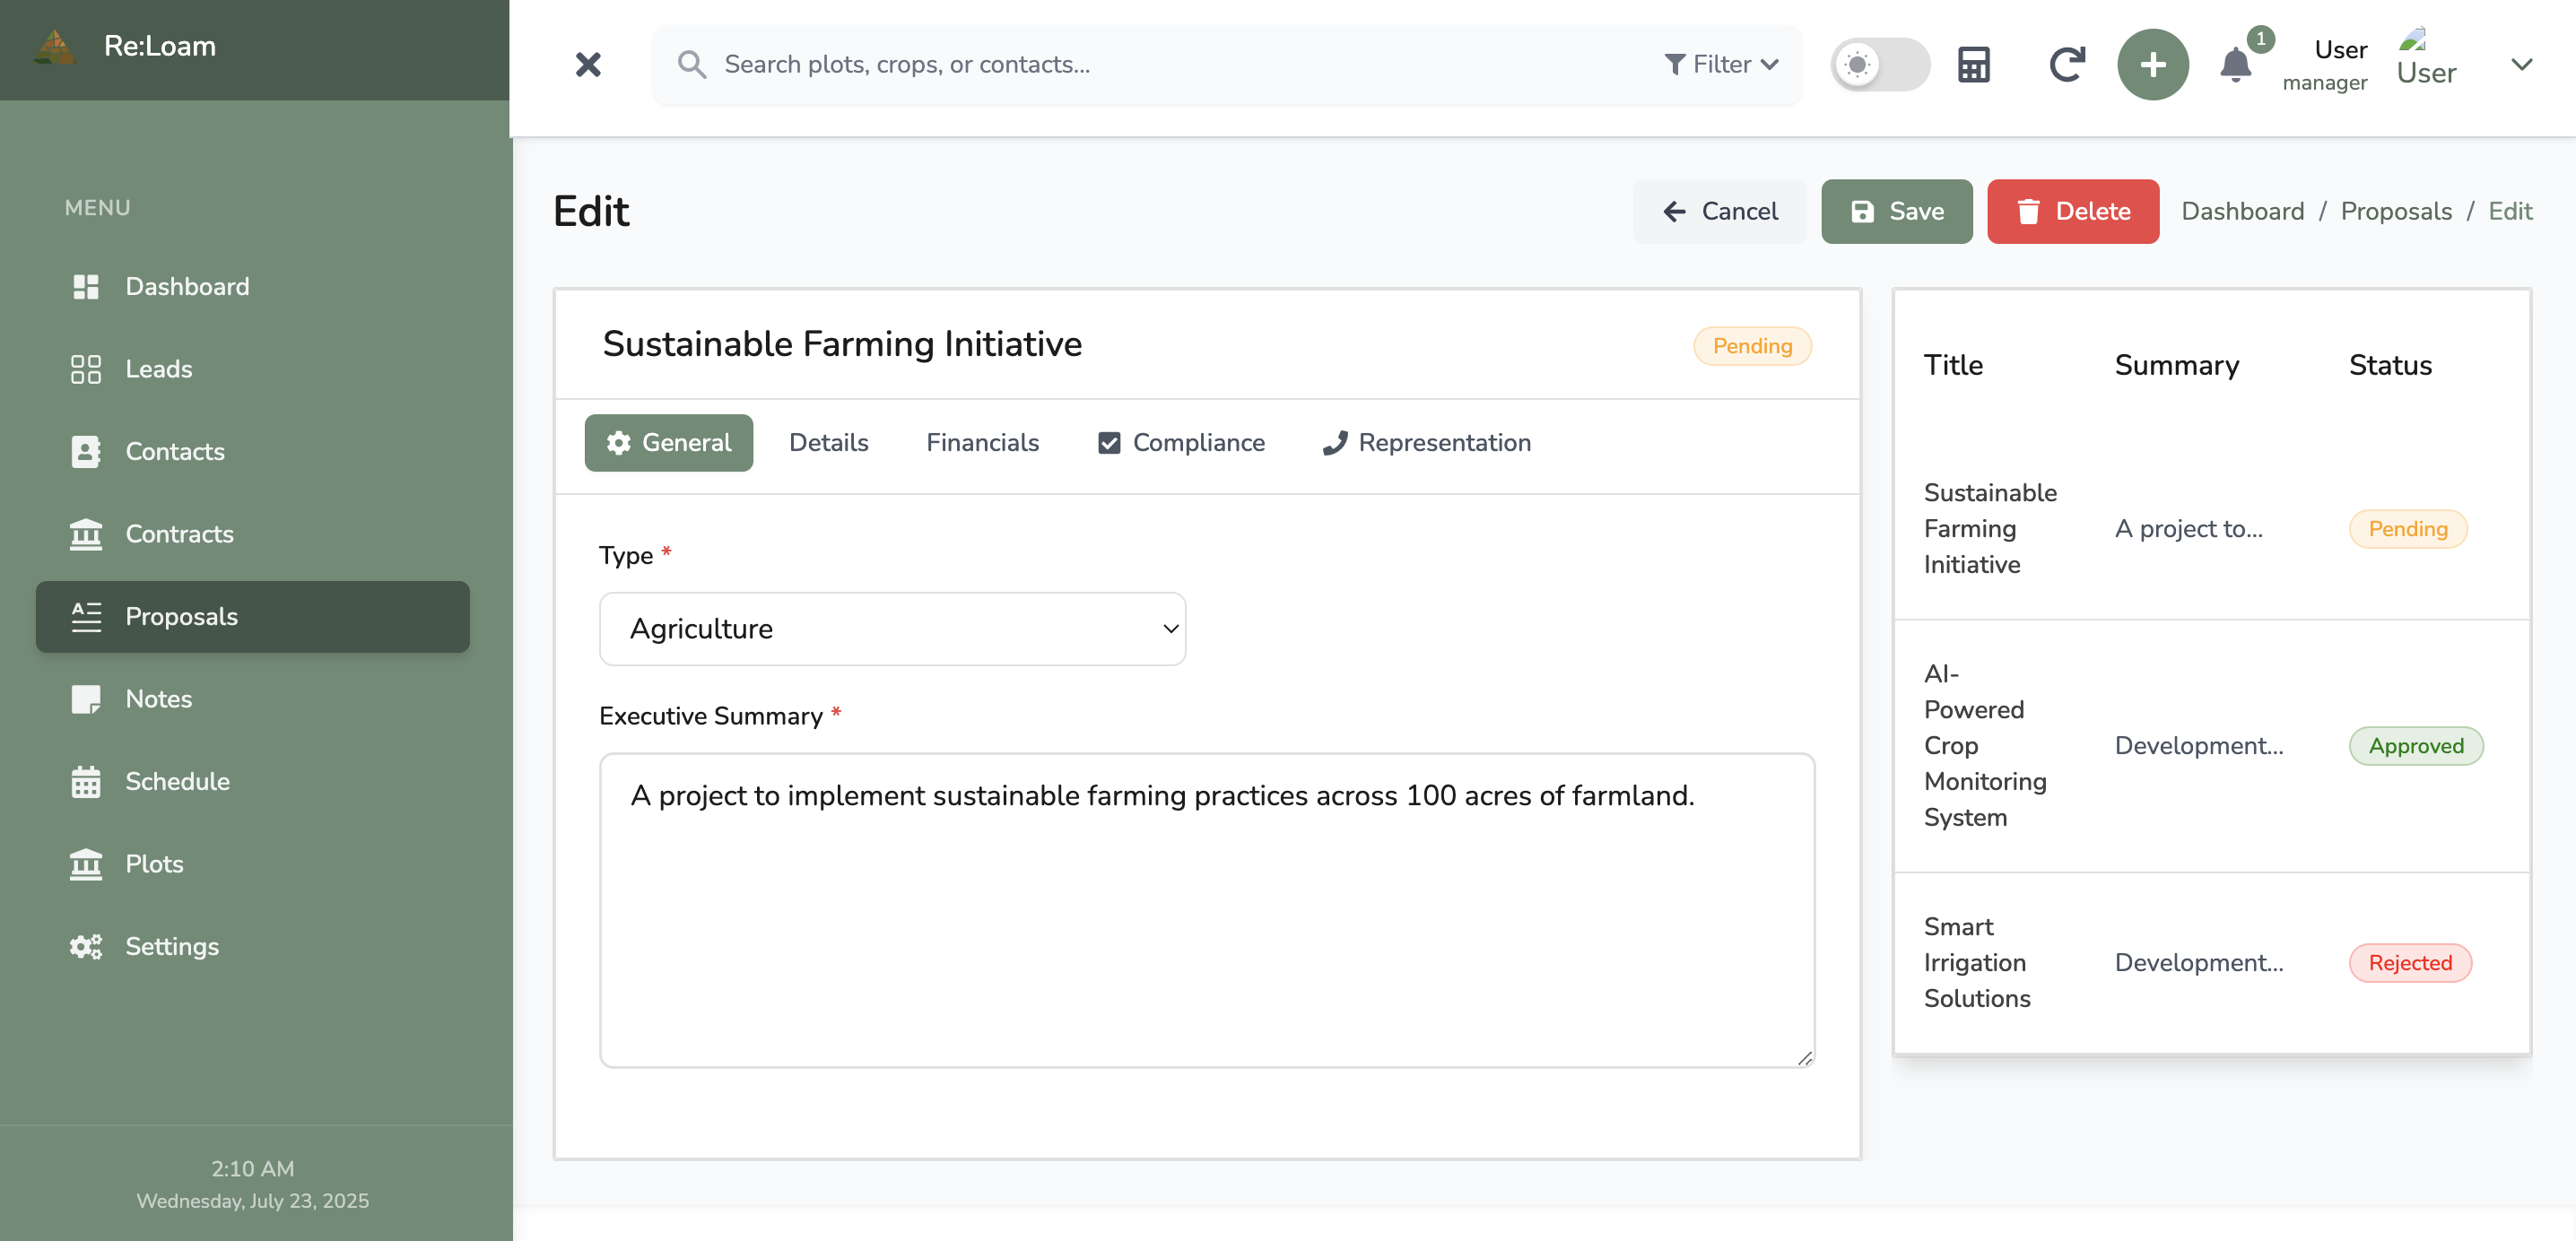This screenshot has height=1241, width=2576.
Task: Expand the Type Agriculture dropdown
Action: (x=892, y=628)
